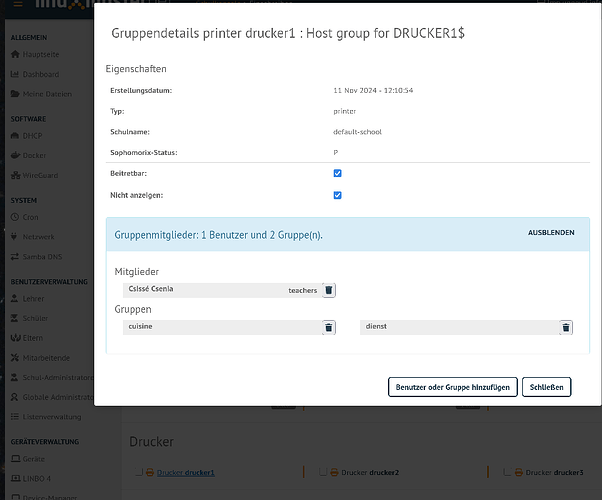
Task: Open the Drucker drucker1 link
Action: coord(185,472)
